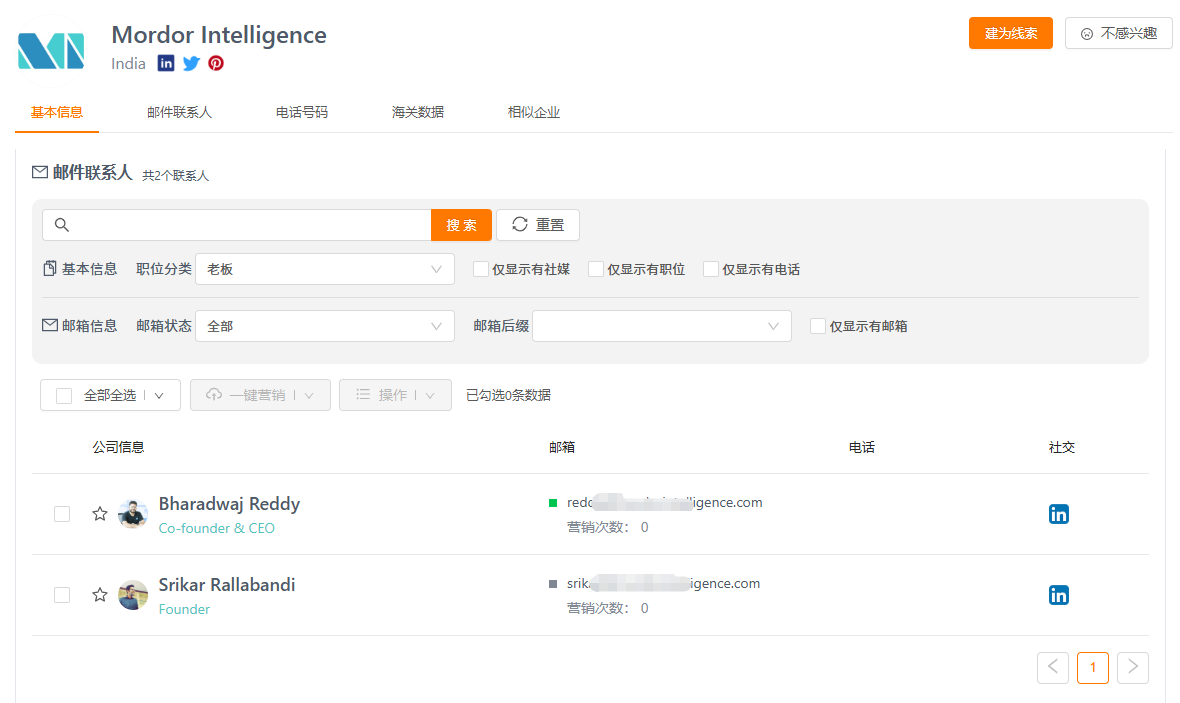This screenshot has height=703, width=1180.
Task: Click the 重置 reset button
Action: [x=538, y=225]
